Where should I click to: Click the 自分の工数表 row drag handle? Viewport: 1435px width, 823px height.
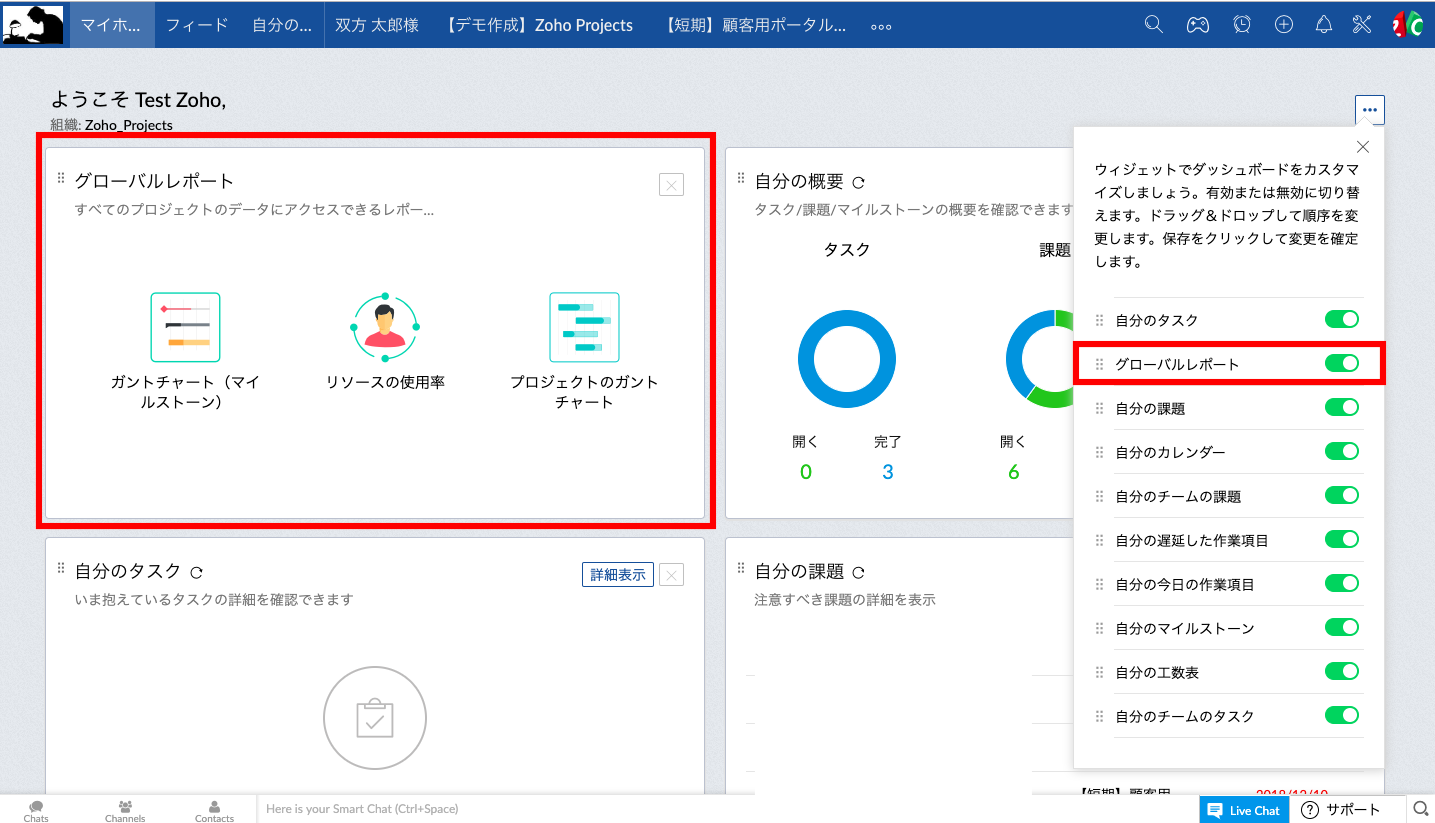(x=1099, y=672)
